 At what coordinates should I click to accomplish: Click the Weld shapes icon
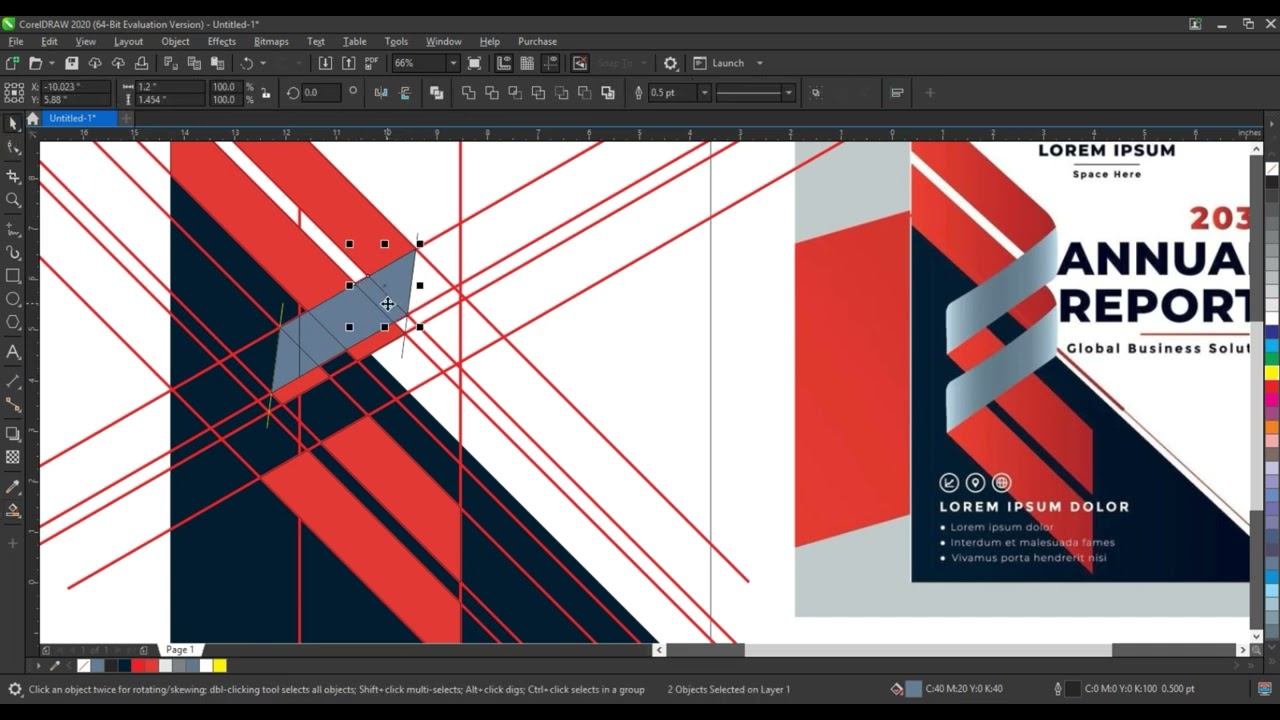point(468,93)
